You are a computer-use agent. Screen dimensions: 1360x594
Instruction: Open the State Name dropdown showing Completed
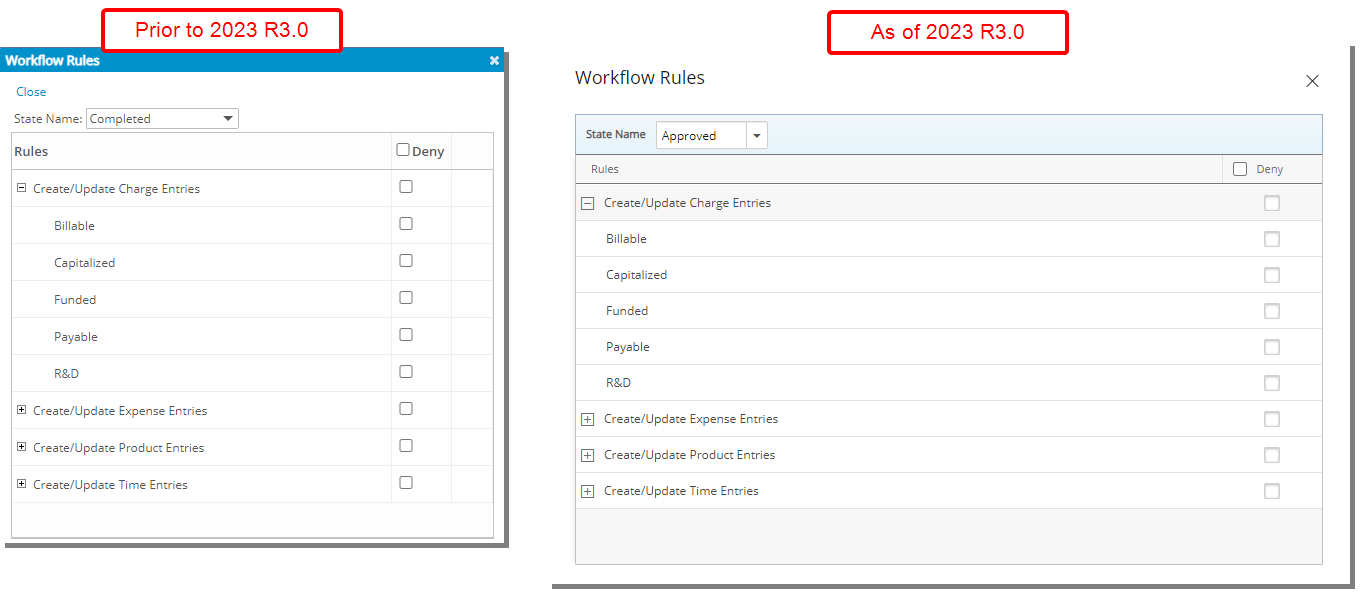(x=162, y=118)
